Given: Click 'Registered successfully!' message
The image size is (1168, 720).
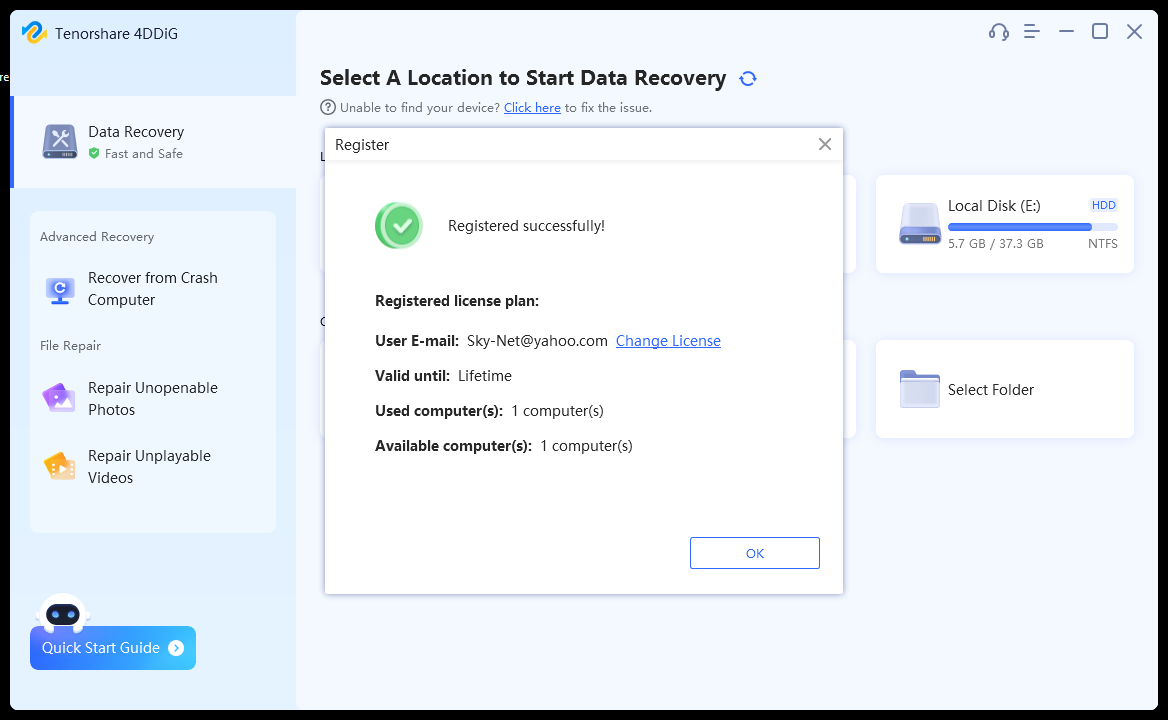Looking at the screenshot, I should [526, 226].
